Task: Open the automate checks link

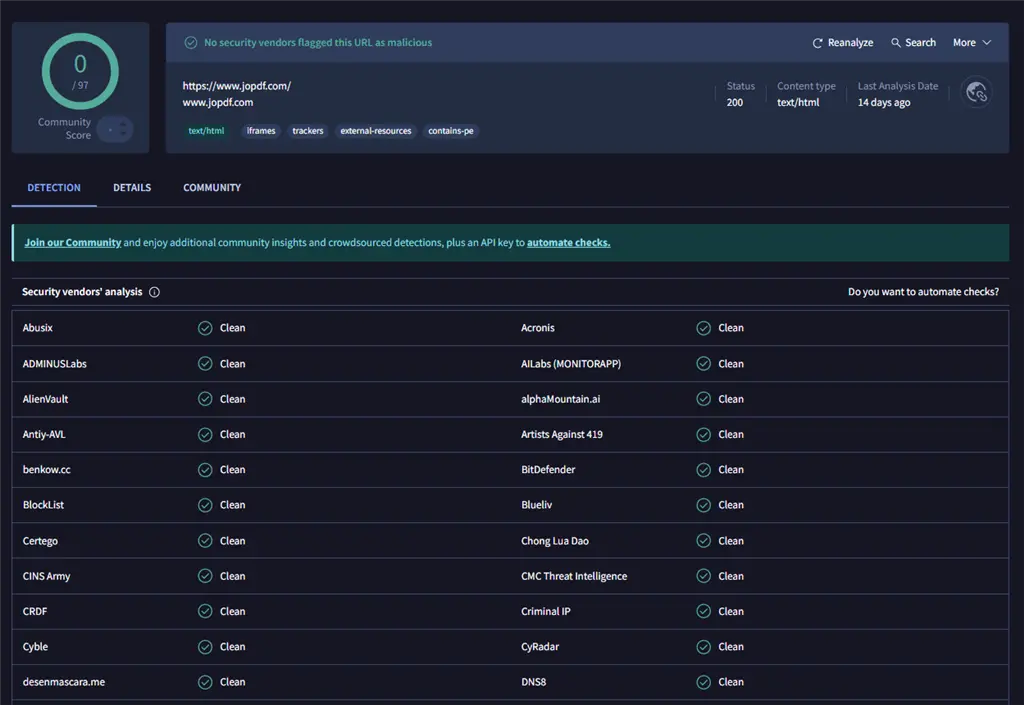Action: point(568,243)
